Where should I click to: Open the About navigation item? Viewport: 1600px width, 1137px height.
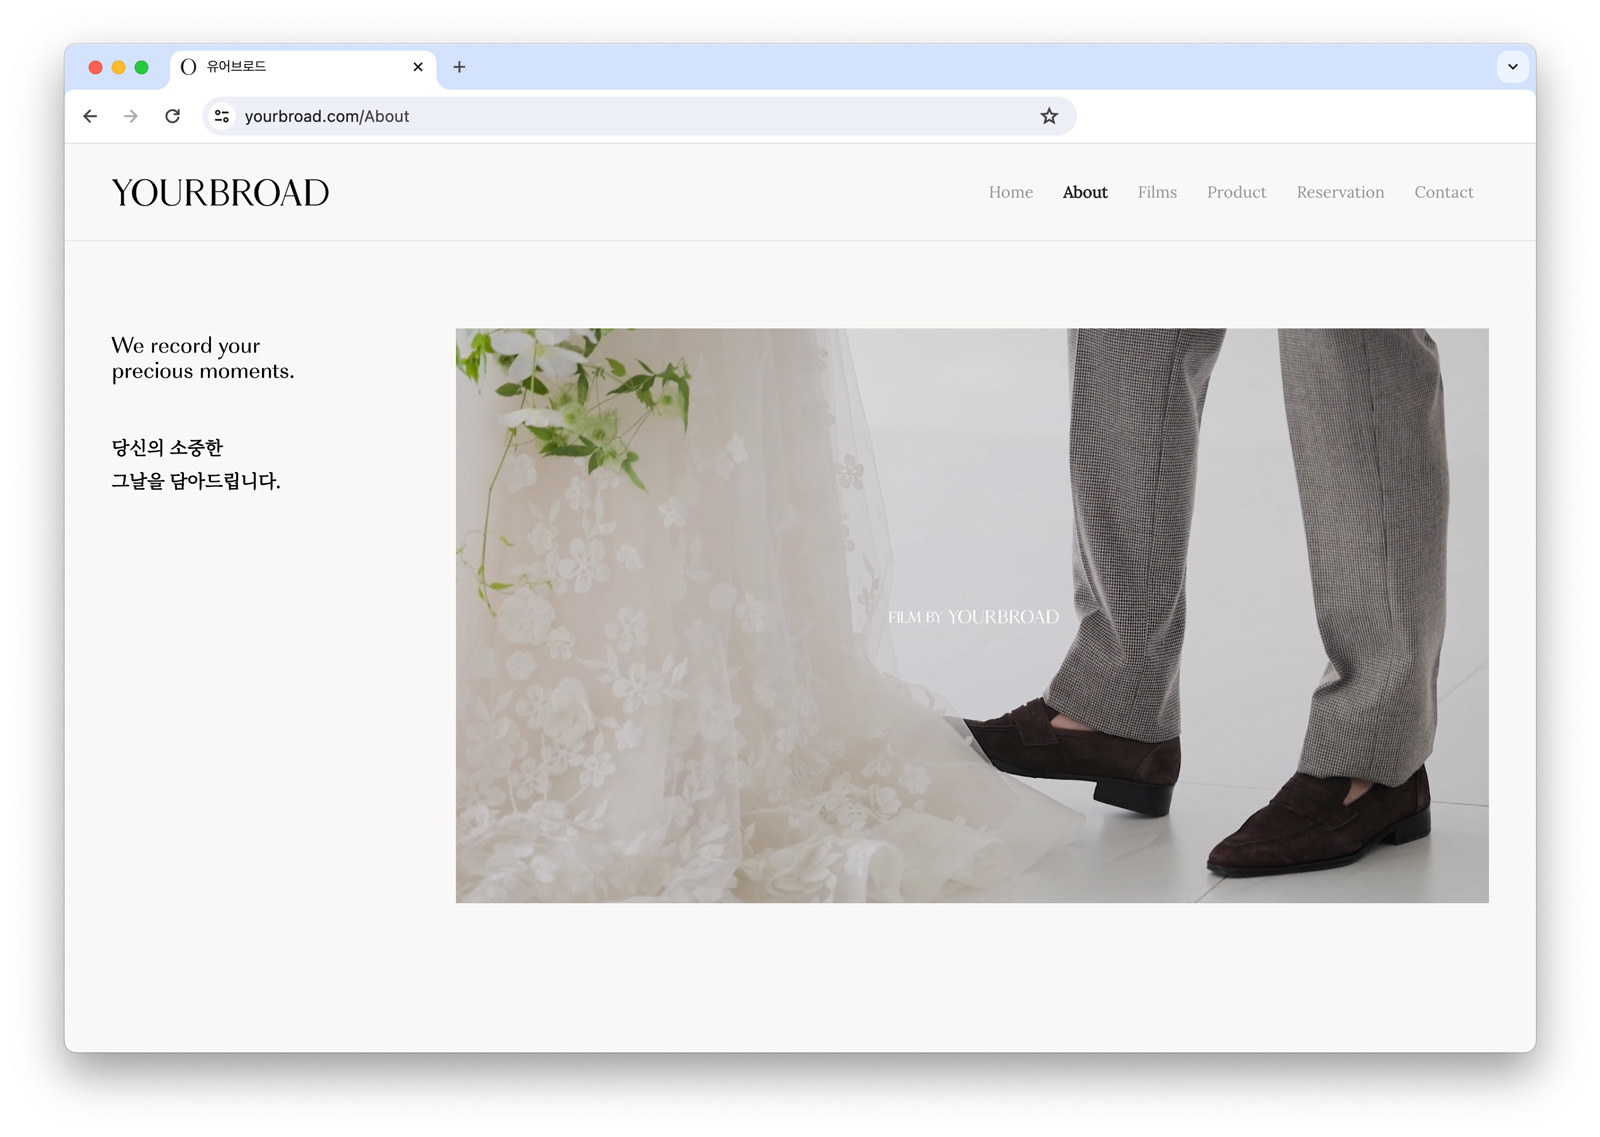tap(1085, 192)
